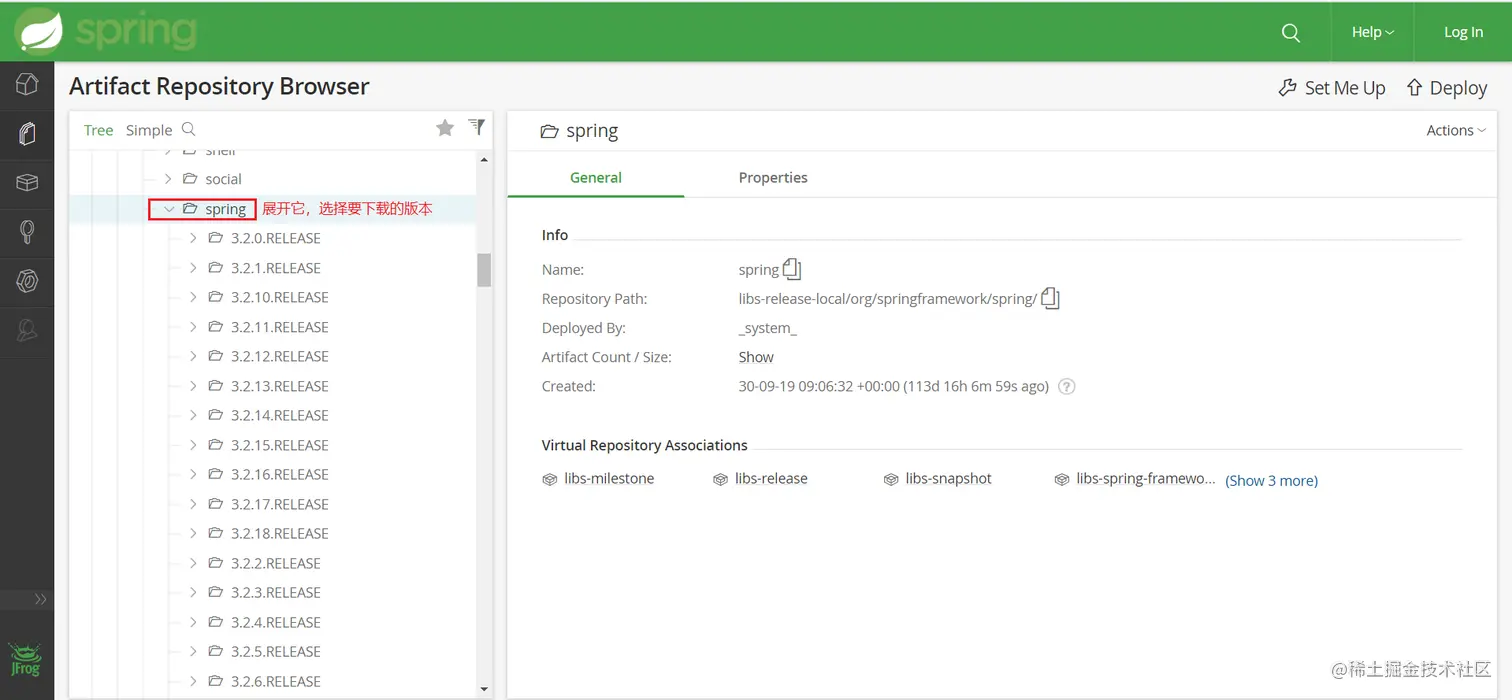Viewport: 1512px width, 700px height.
Task: Select the General tab
Action: coord(596,177)
